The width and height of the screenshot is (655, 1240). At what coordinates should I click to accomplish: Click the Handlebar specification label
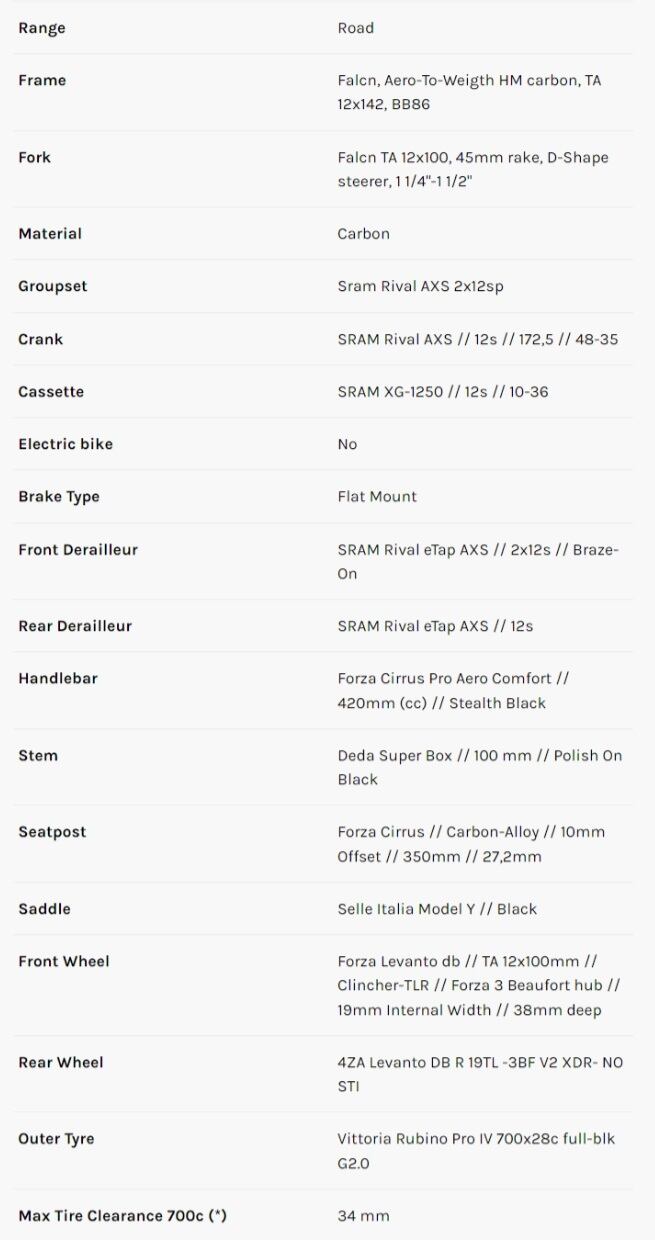point(58,678)
